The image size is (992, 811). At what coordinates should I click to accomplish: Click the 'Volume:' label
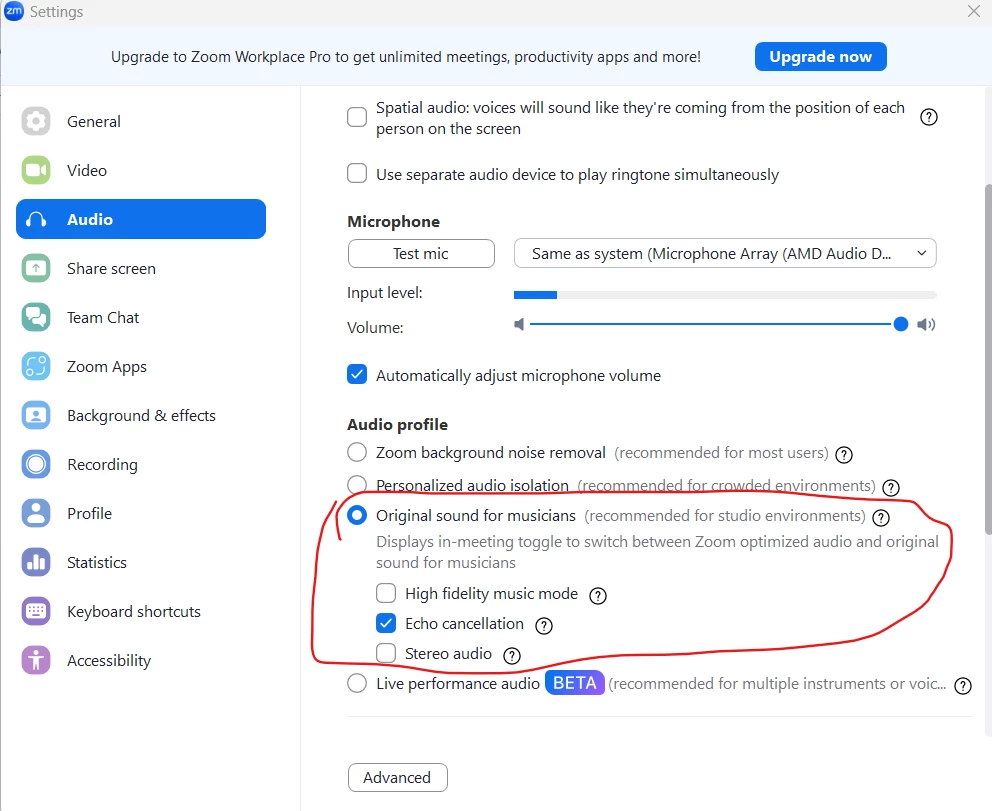(375, 328)
